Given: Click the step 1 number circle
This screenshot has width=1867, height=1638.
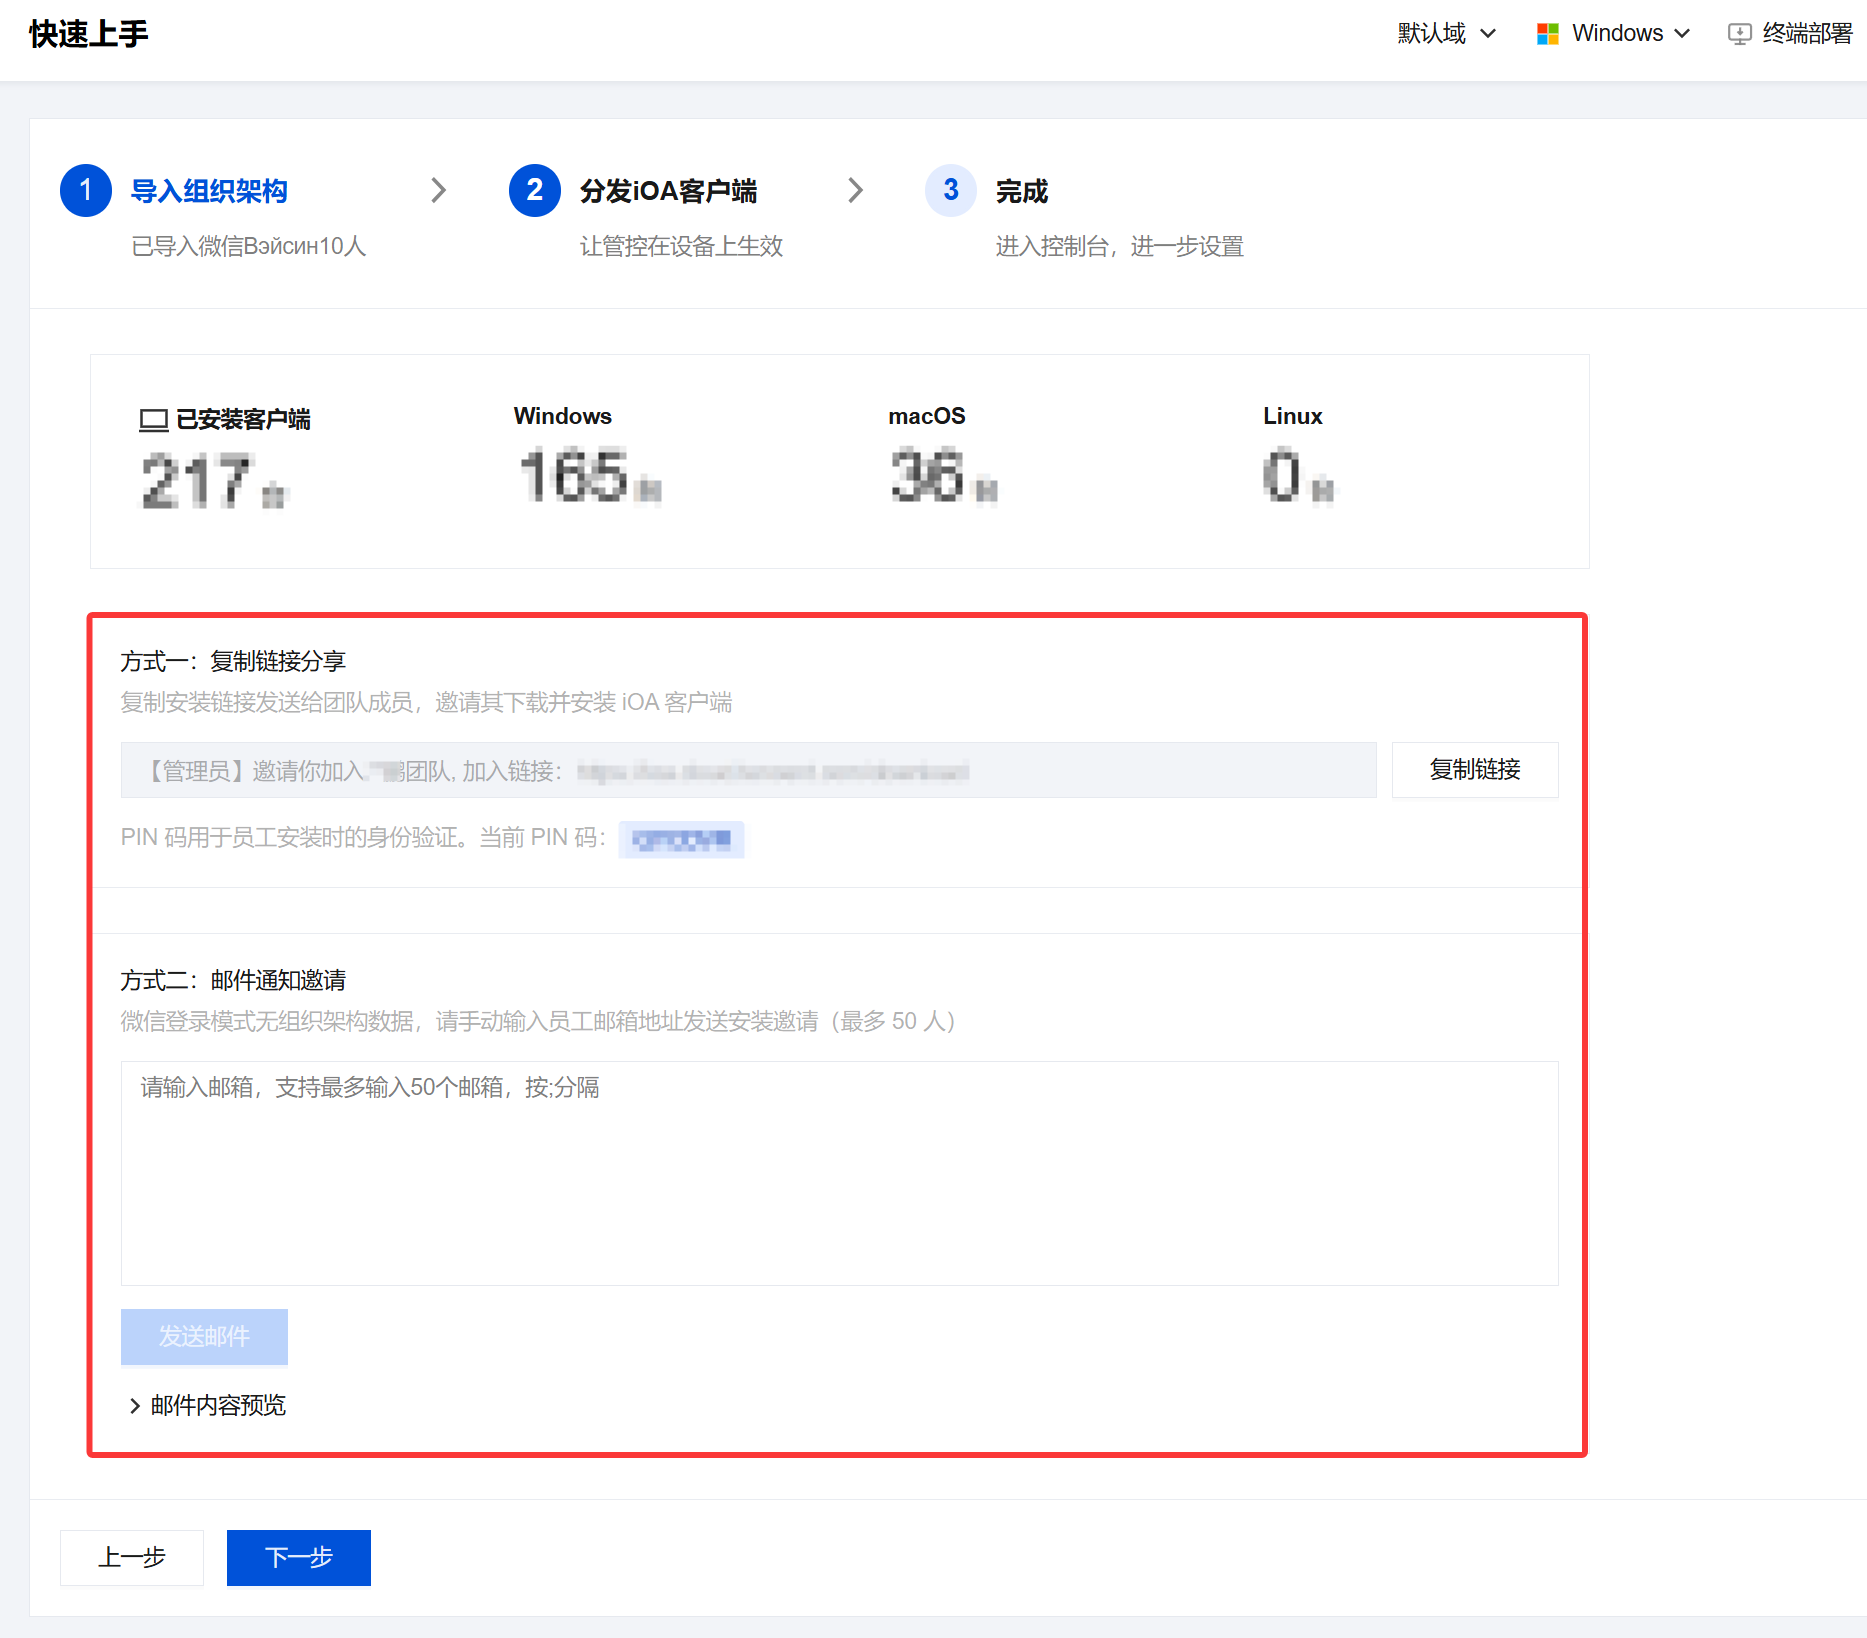Looking at the screenshot, I should [x=86, y=190].
